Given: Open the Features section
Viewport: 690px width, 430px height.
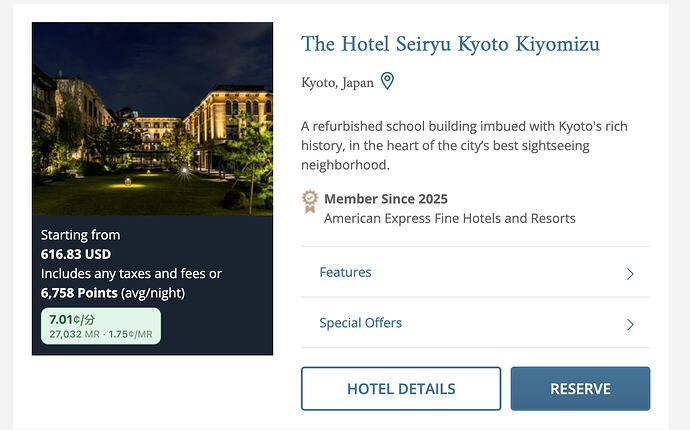Looking at the screenshot, I should point(475,272).
